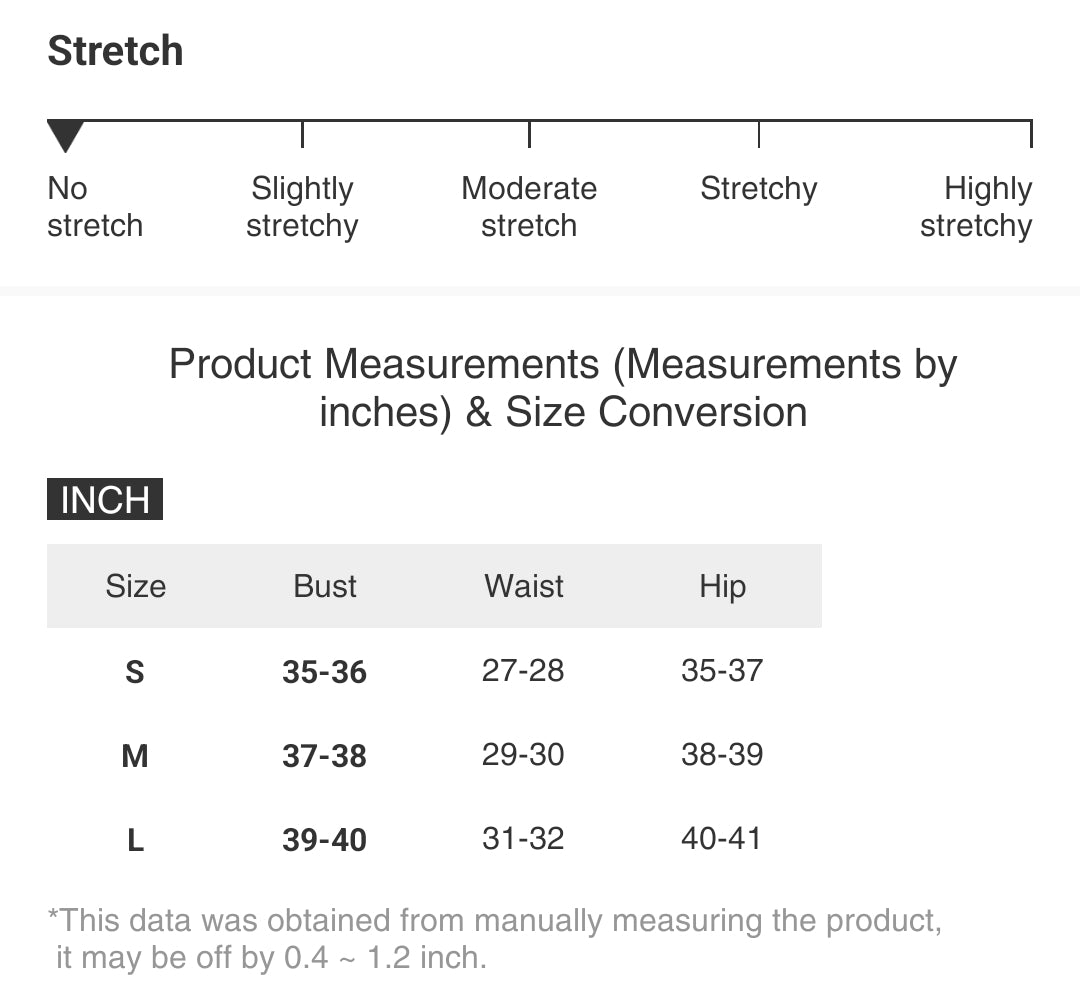Select the size L row label
The width and height of the screenshot is (1080, 990).
click(x=135, y=840)
